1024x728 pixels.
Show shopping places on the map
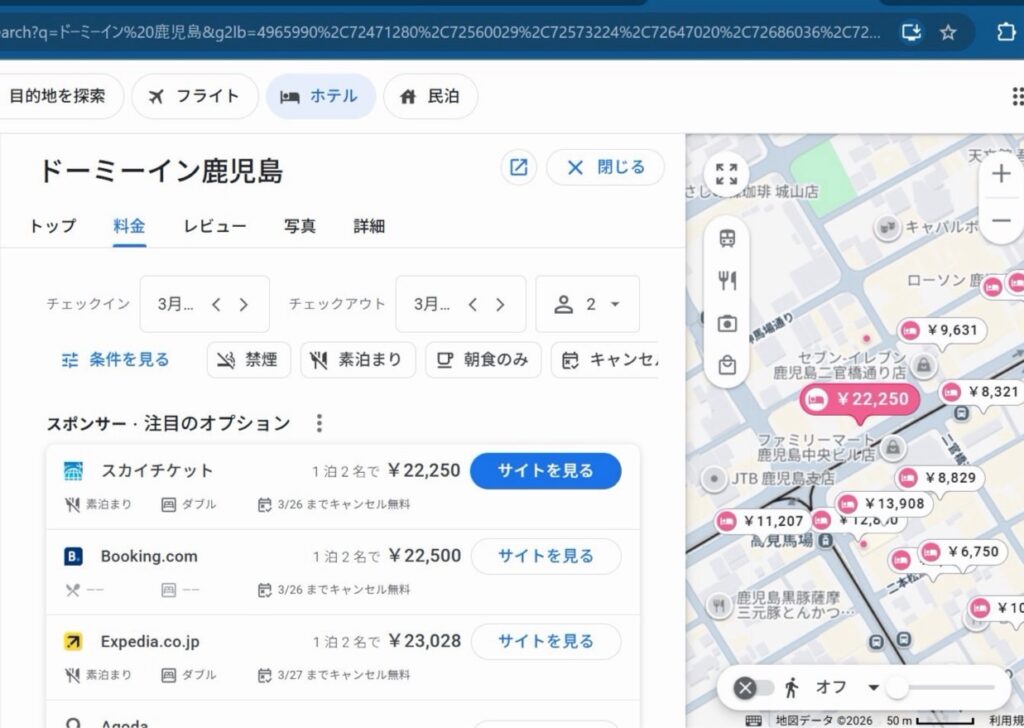[727, 366]
